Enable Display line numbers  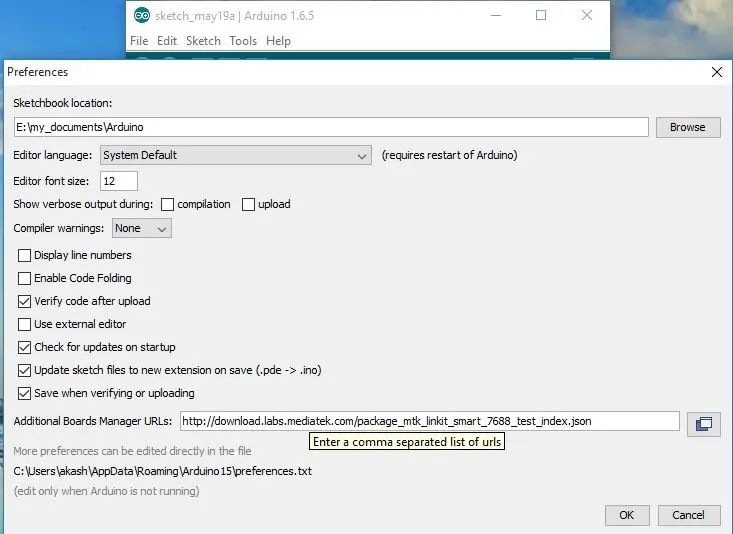pyautogui.click(x=24, y=255)
